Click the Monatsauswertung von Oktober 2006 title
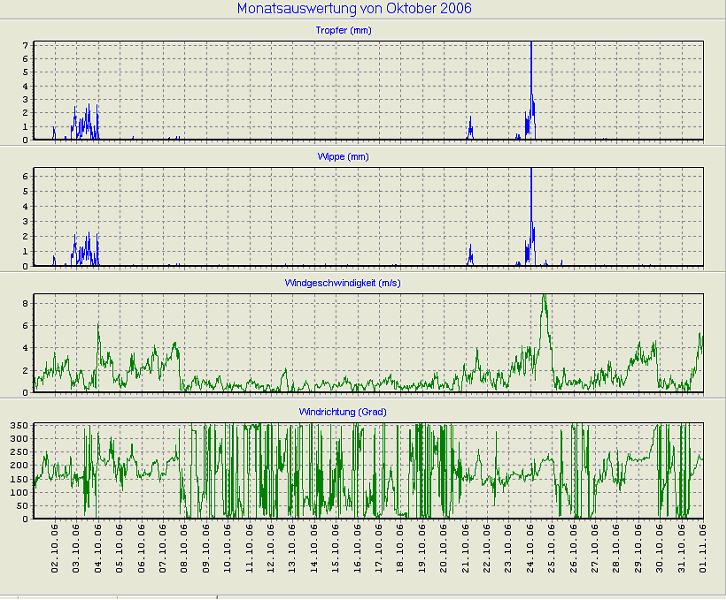Screen dimensions: 726x600 354,9
